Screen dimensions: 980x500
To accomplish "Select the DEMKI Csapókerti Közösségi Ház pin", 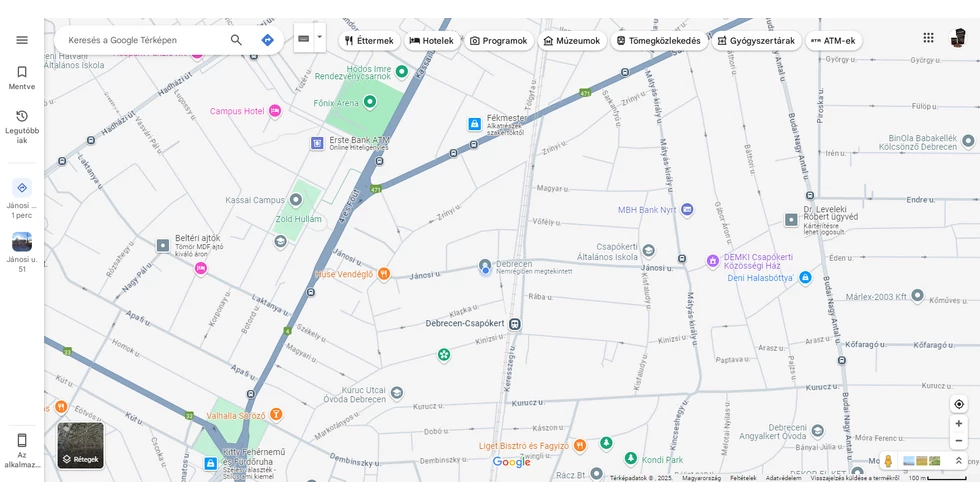I will click(x=712, y=261).
